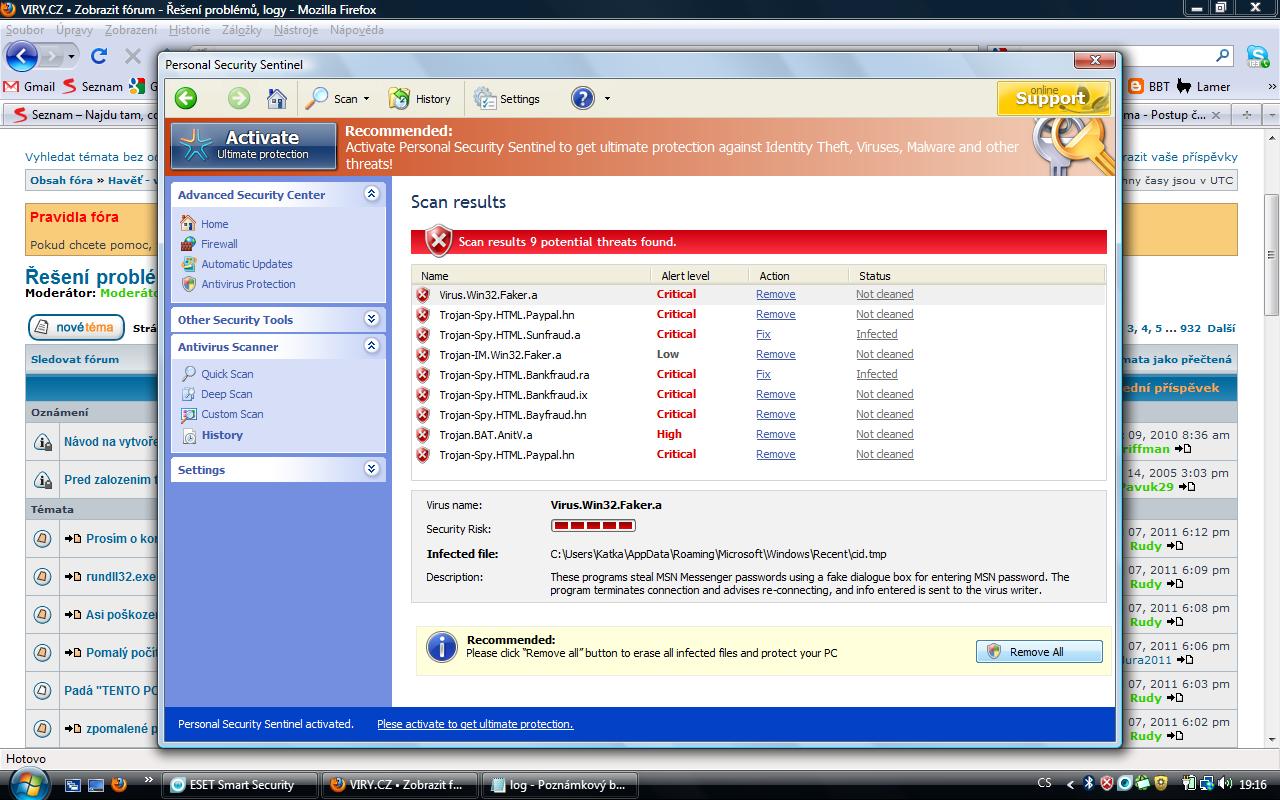
Task: Click the green Back arrow icon
Action: tap(186, 98)
